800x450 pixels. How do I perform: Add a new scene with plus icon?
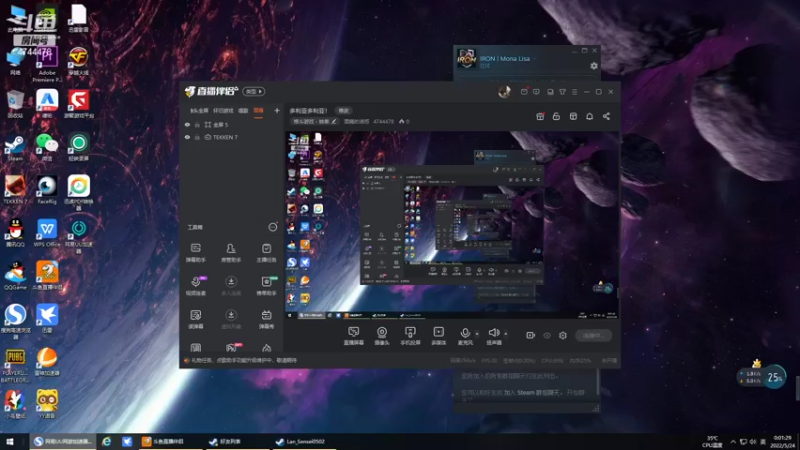click(277, 110)
